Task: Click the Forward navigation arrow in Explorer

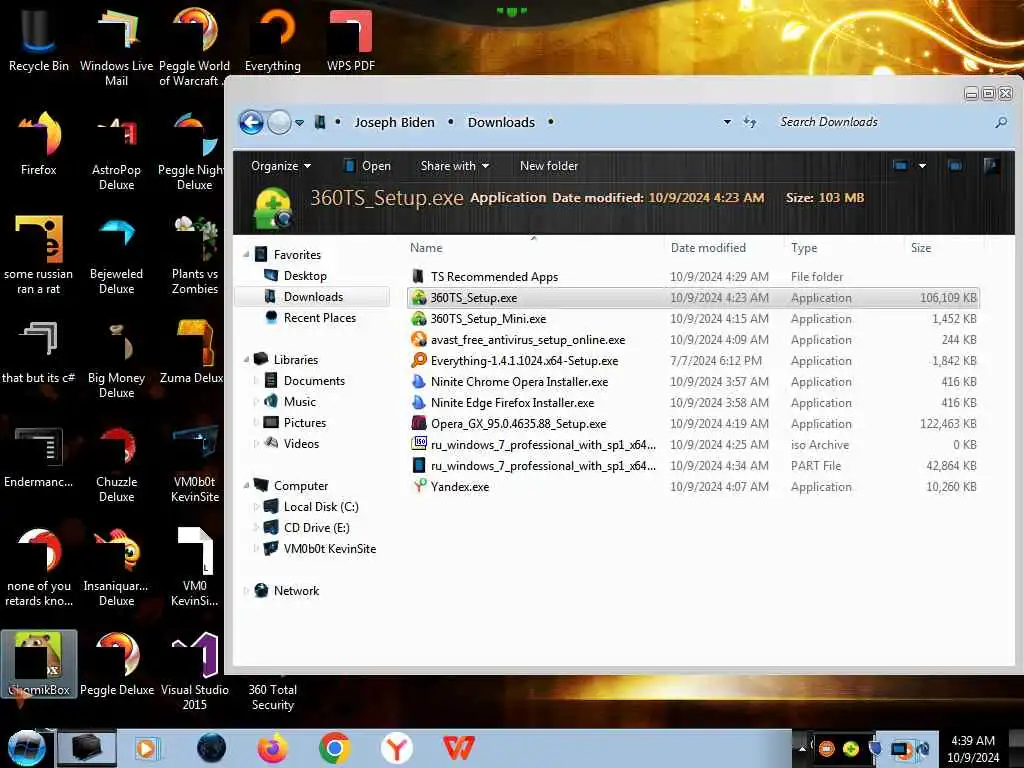Action: [x=280, y=122]
